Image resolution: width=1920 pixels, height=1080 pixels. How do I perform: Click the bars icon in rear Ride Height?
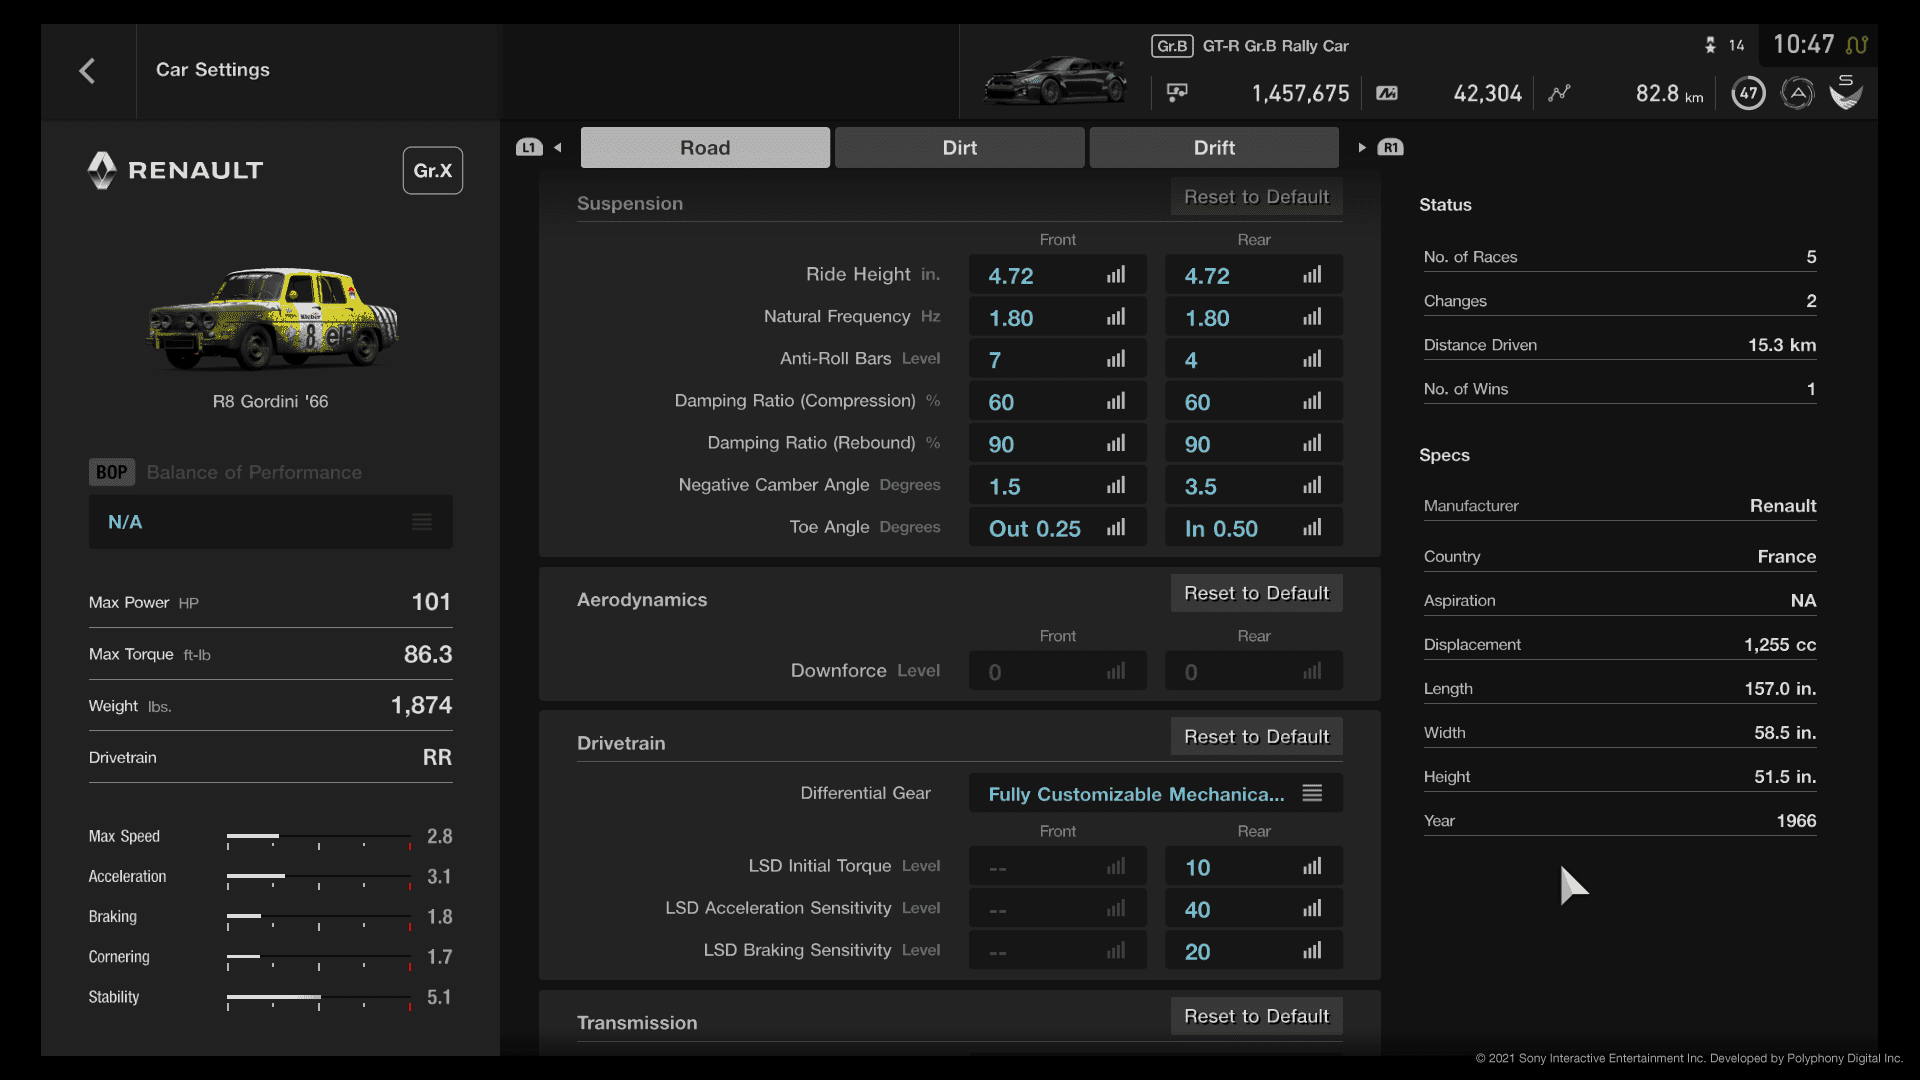coord(1312,275)
